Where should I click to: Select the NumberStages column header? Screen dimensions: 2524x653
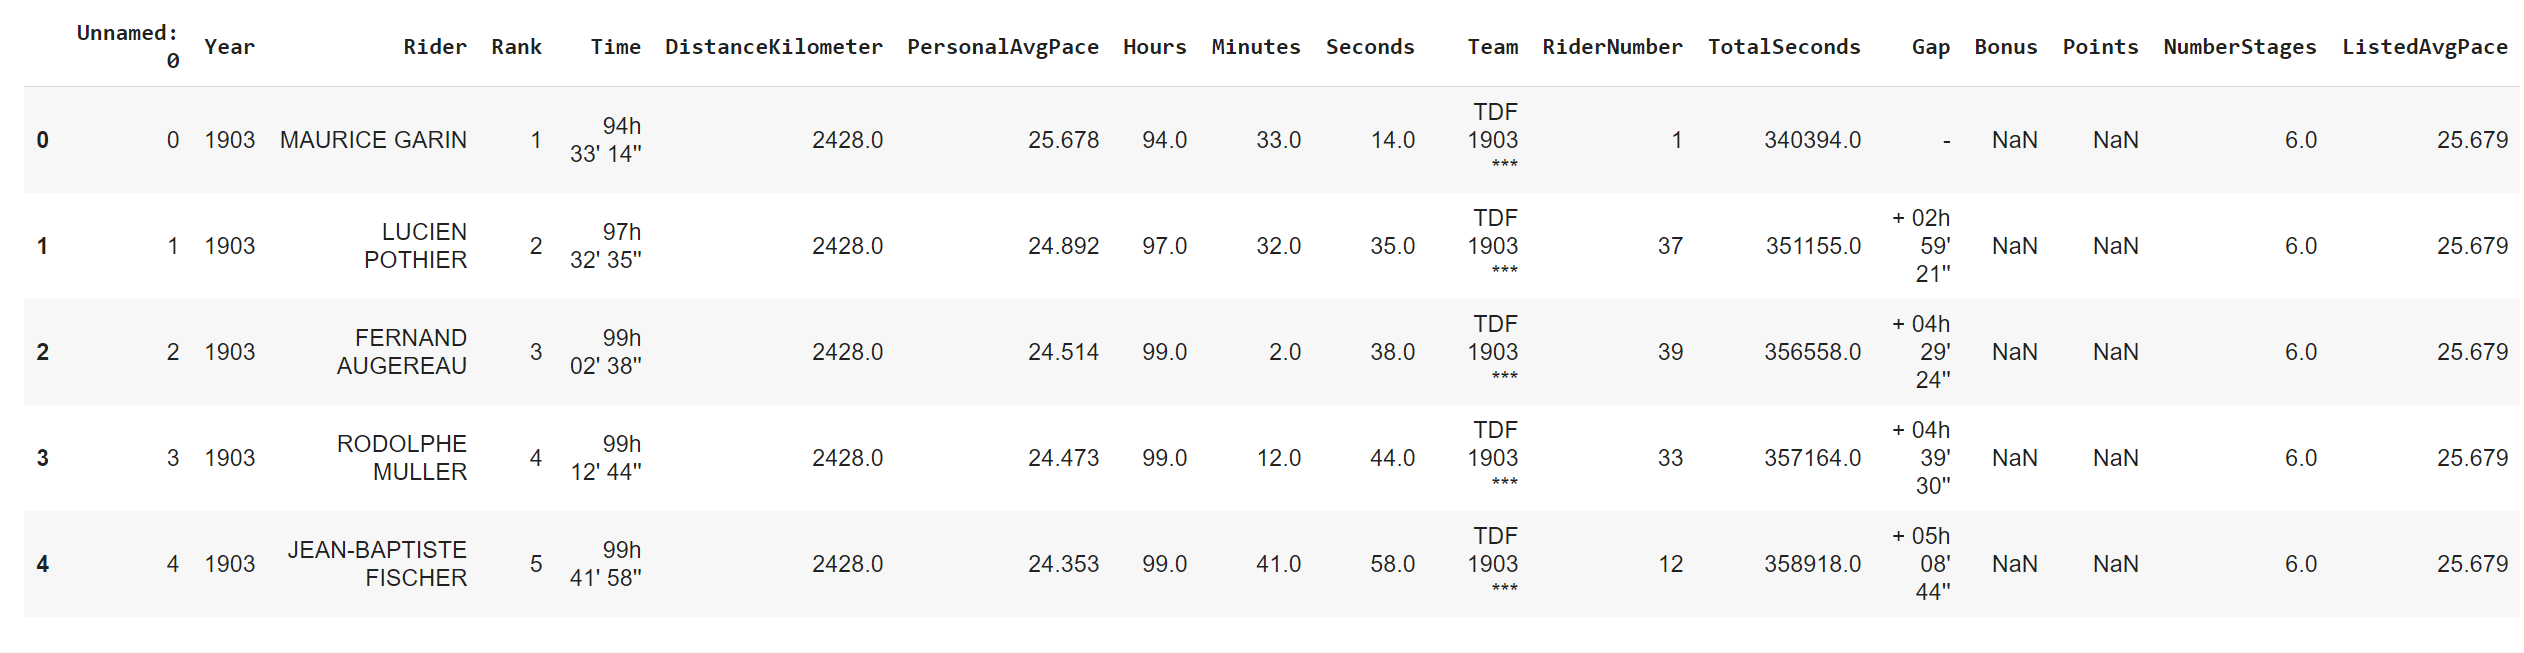[2239, 47]
